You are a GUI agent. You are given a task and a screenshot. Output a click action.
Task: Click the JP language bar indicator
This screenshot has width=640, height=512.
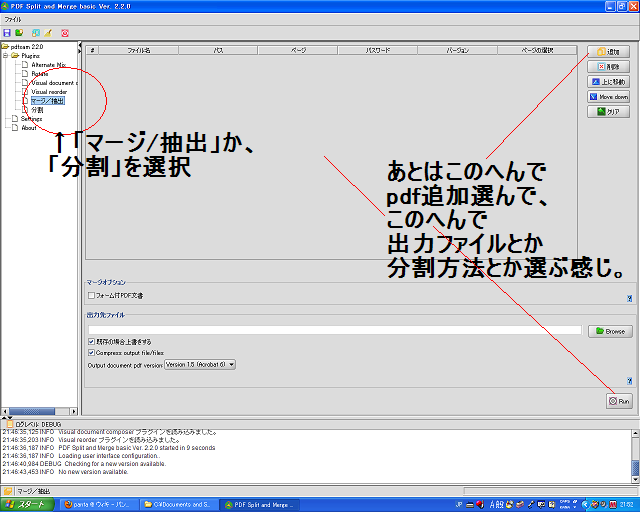pyautogui.click(x=459, y=505)
